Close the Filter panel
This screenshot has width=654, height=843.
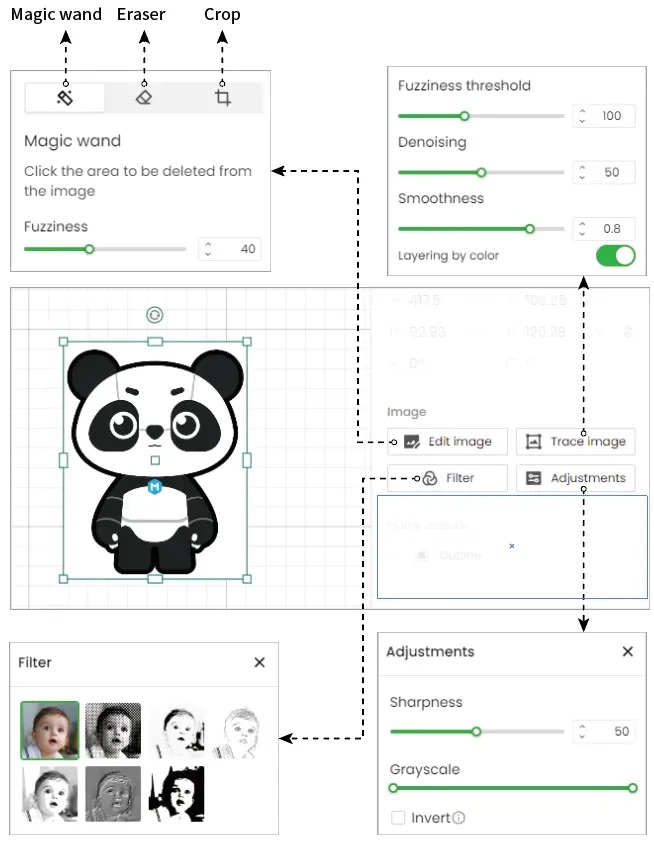(260, 662)
